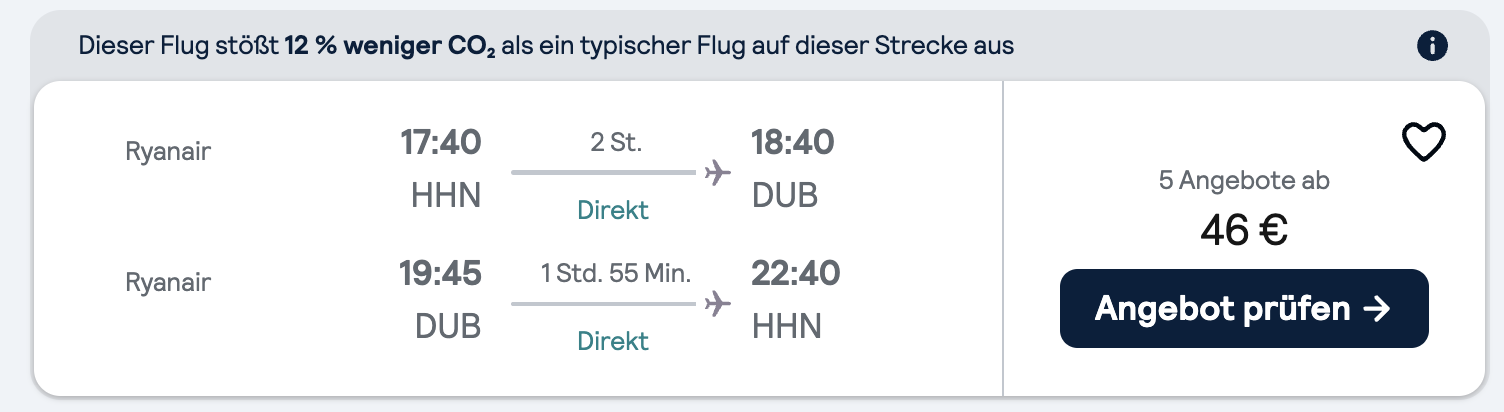1504x412 pixels.
Task: Click the CO2 emissions banner text
Action: [546, 46]
